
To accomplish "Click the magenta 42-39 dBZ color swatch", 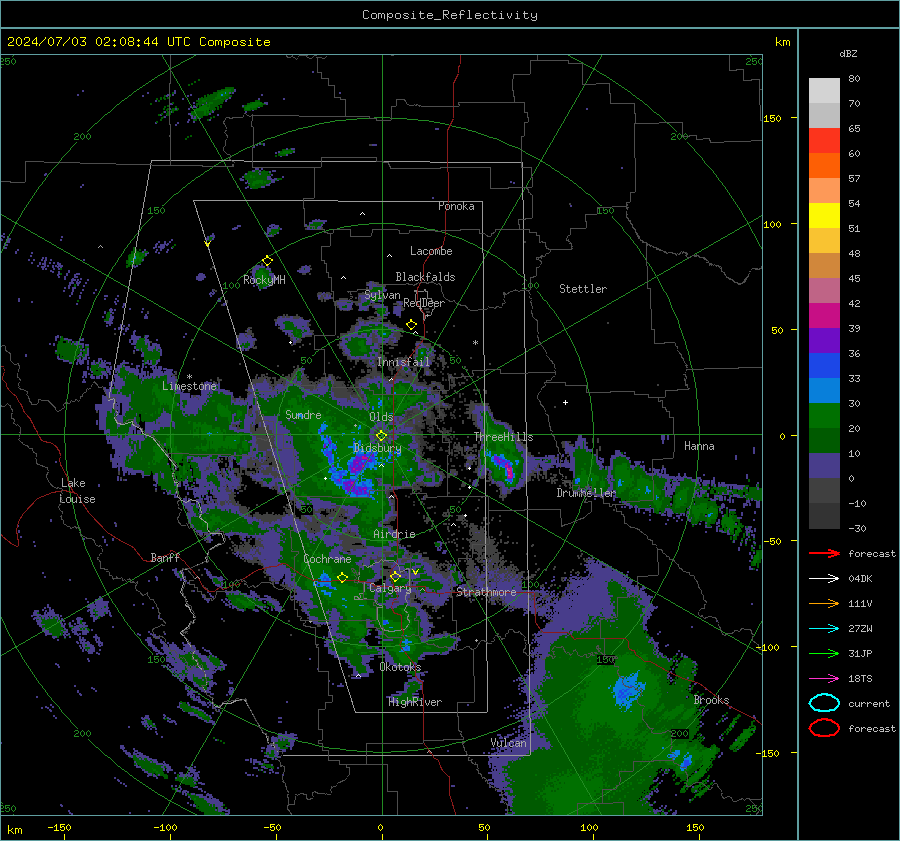I will (824, 316).
